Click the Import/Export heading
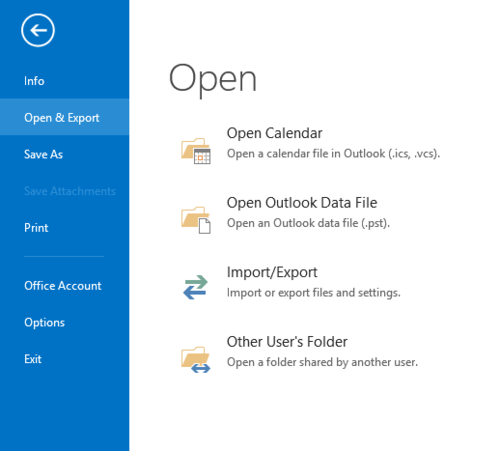The height and width of the screenshot is (451, 500). [272, 272]
